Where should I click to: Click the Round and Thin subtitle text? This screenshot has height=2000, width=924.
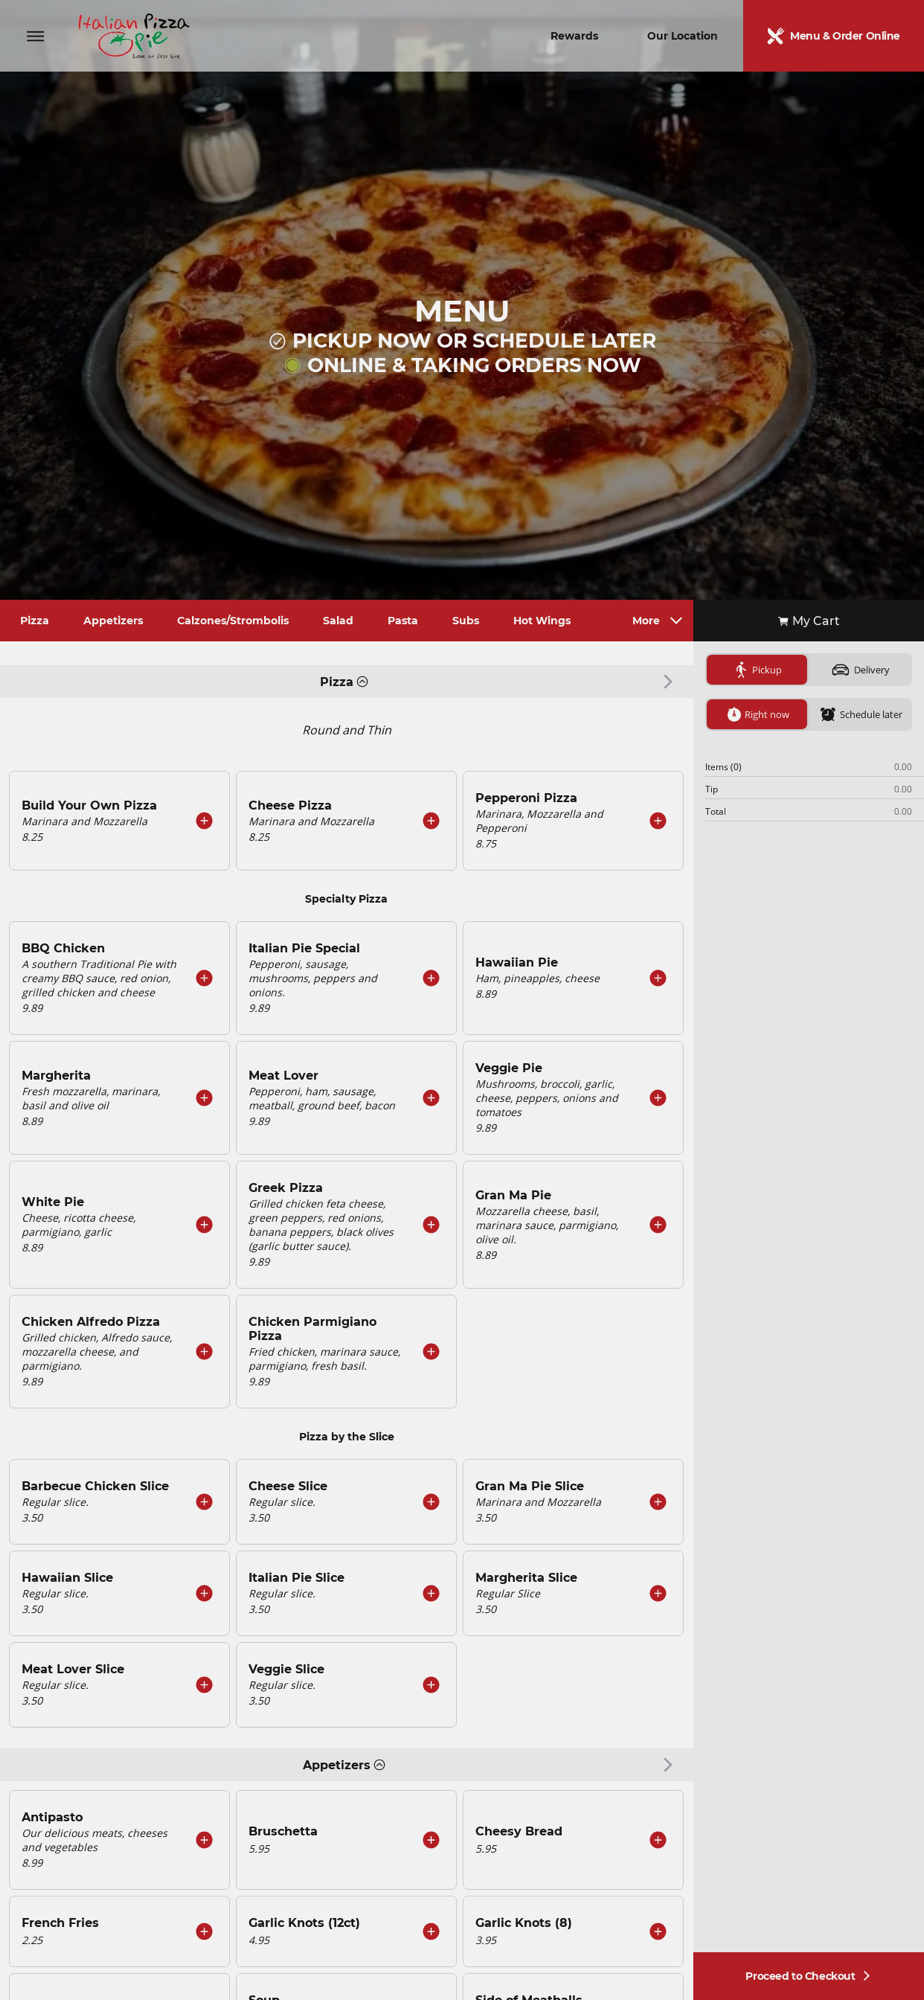[347, 730]
